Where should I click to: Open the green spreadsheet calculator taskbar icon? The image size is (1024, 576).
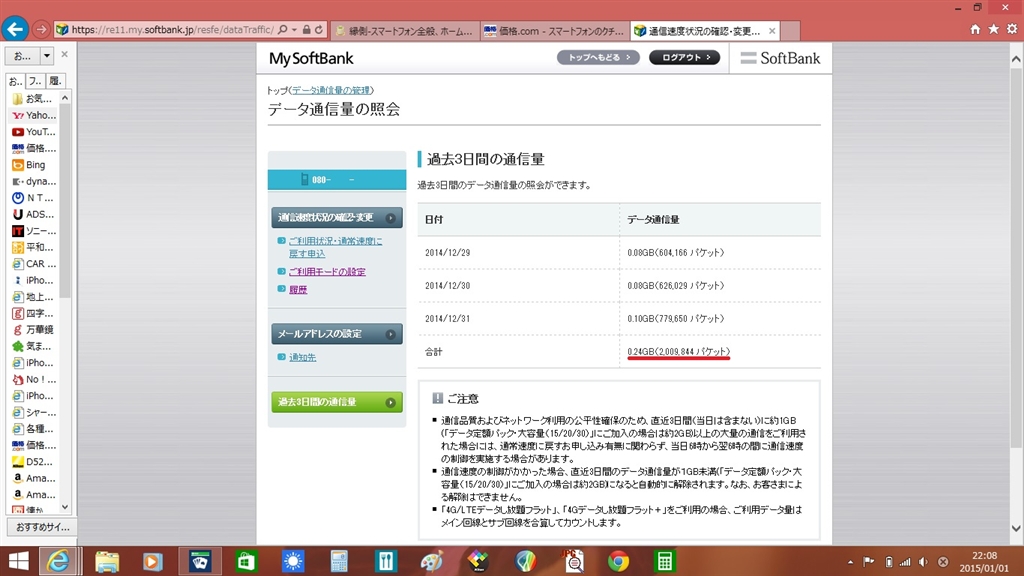[x=664, y=561]
